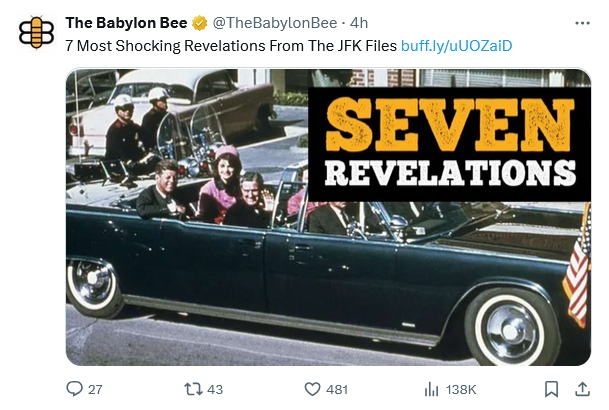The width and height of the screenshot is (609, 410).
Task: Click the 481 likes count
Action: [x=337, y=389]
